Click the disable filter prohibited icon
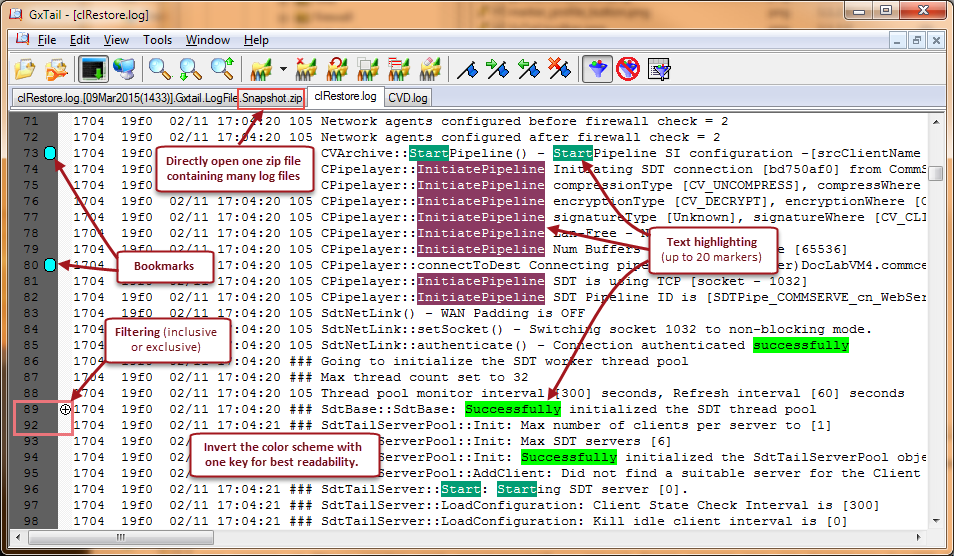 pos(628,69)
